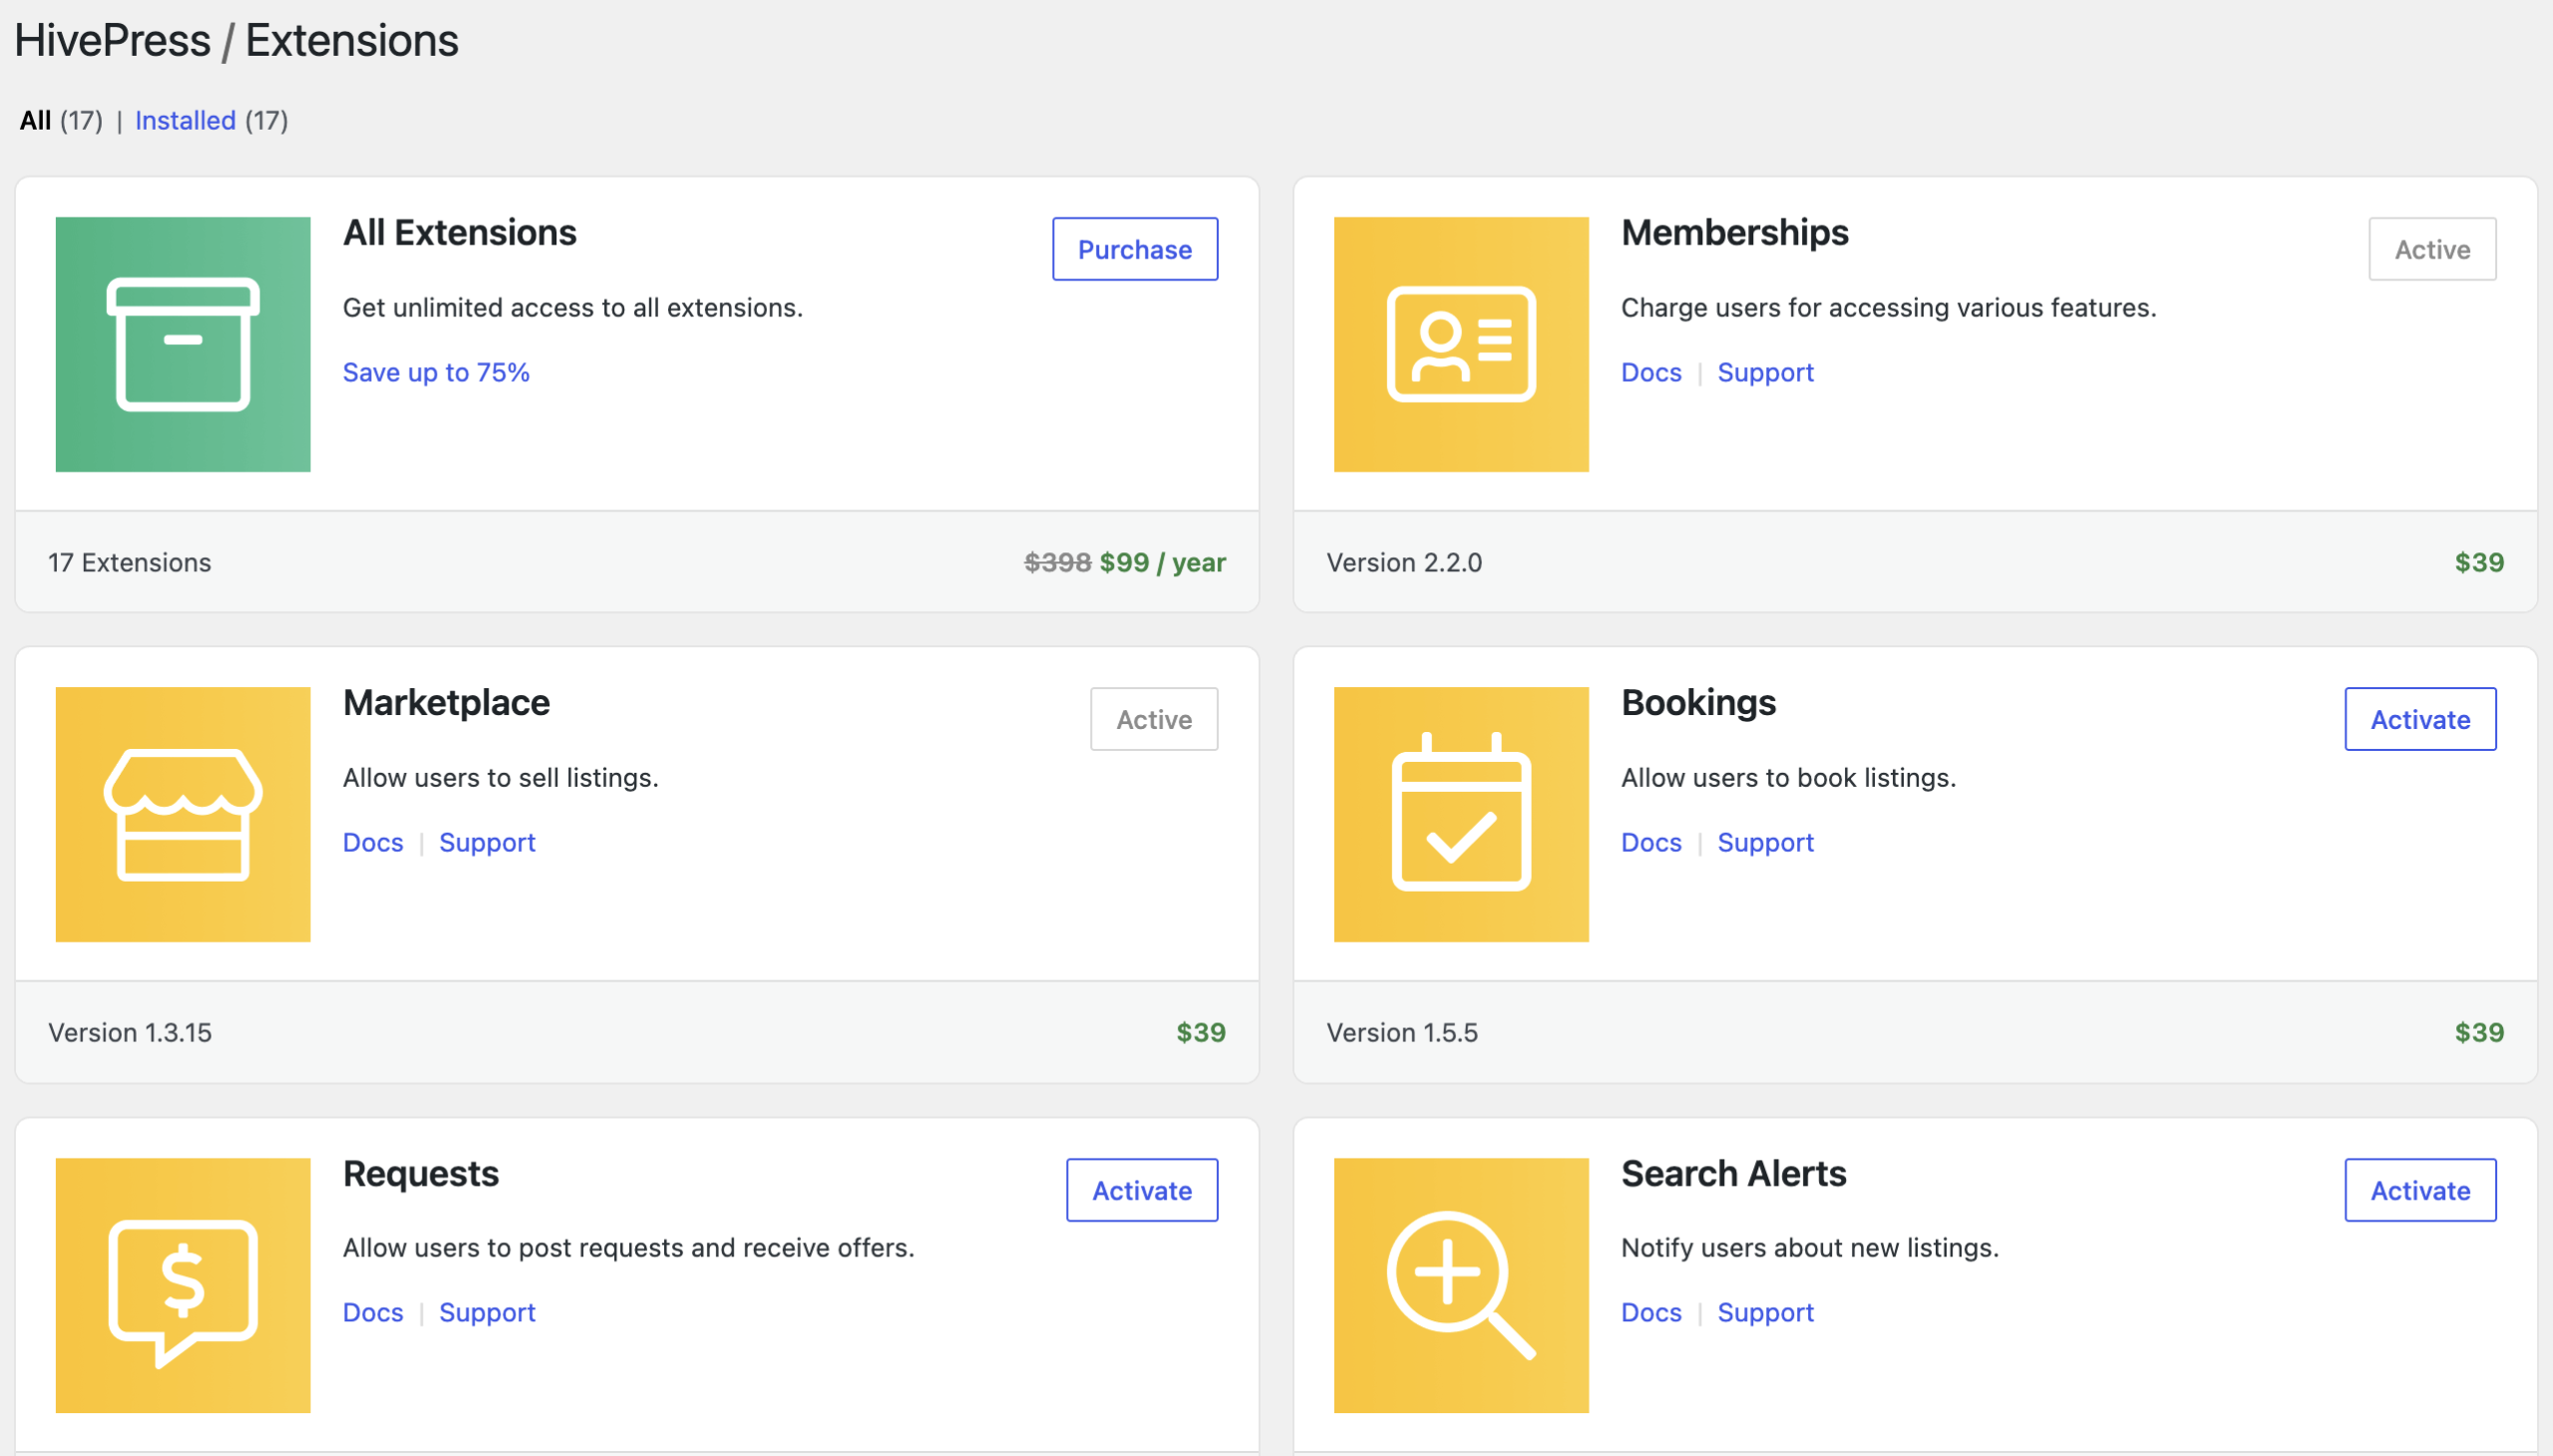Click the Bookings $39 price
Screen dimensions: 2553x1456
tap(2479, 1032)
